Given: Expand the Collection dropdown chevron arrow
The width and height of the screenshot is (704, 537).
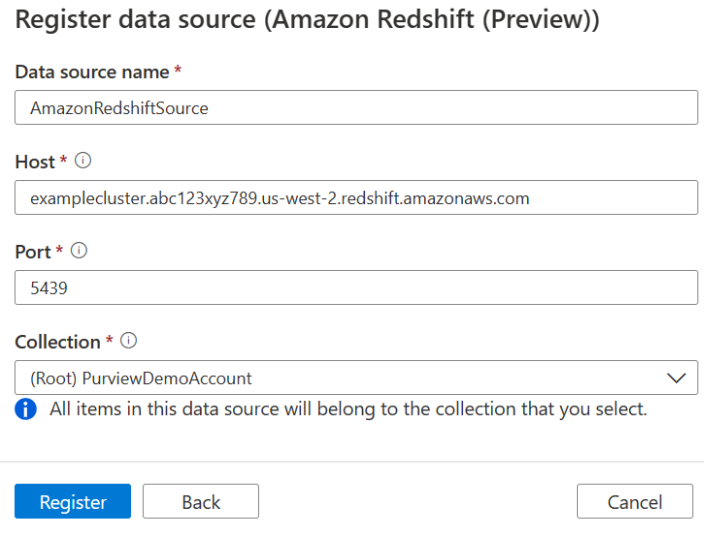Looking at the screenshot, I should click(x=676, y=378).
